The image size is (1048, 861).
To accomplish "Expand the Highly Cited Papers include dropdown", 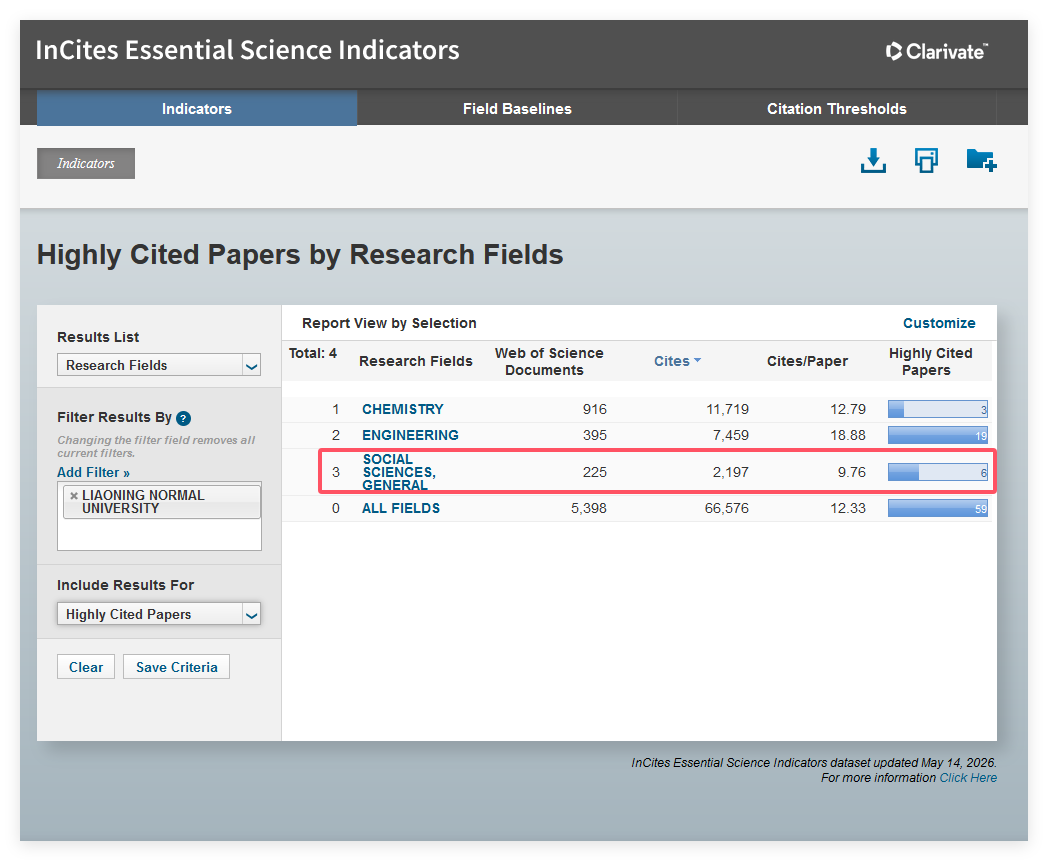I will click(x=159, y=614).
